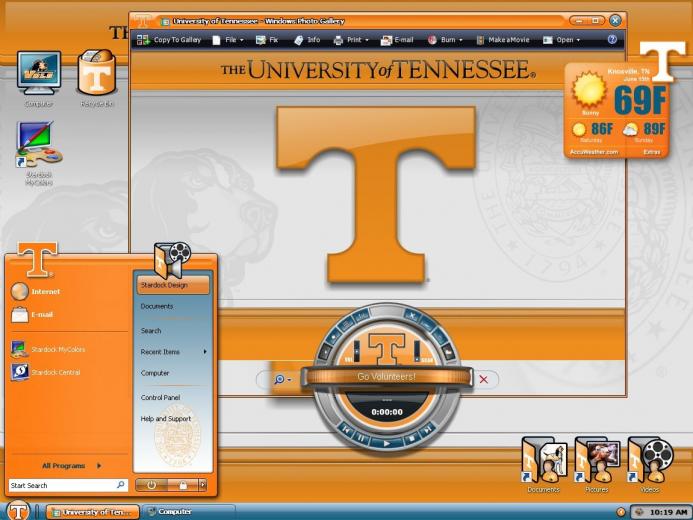
Task: Click the film reel user picture on Start menu
Action: tap(171, 259)
